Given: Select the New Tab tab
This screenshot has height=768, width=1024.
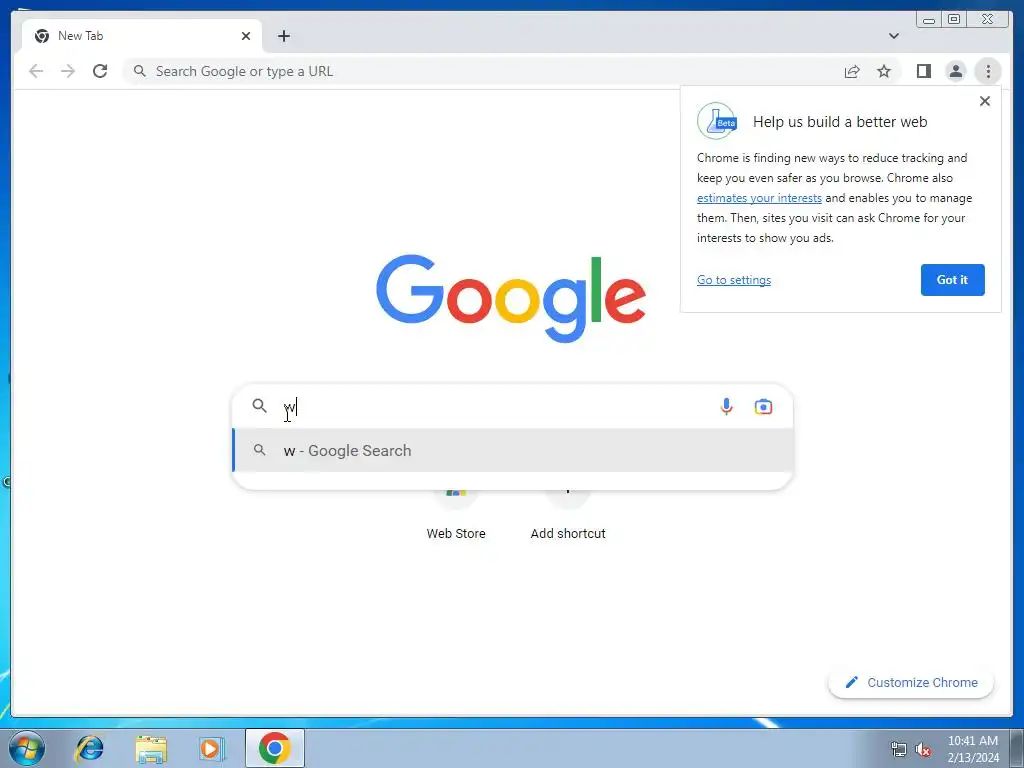Looking at the screenshot, I should [x=142, y=36].
